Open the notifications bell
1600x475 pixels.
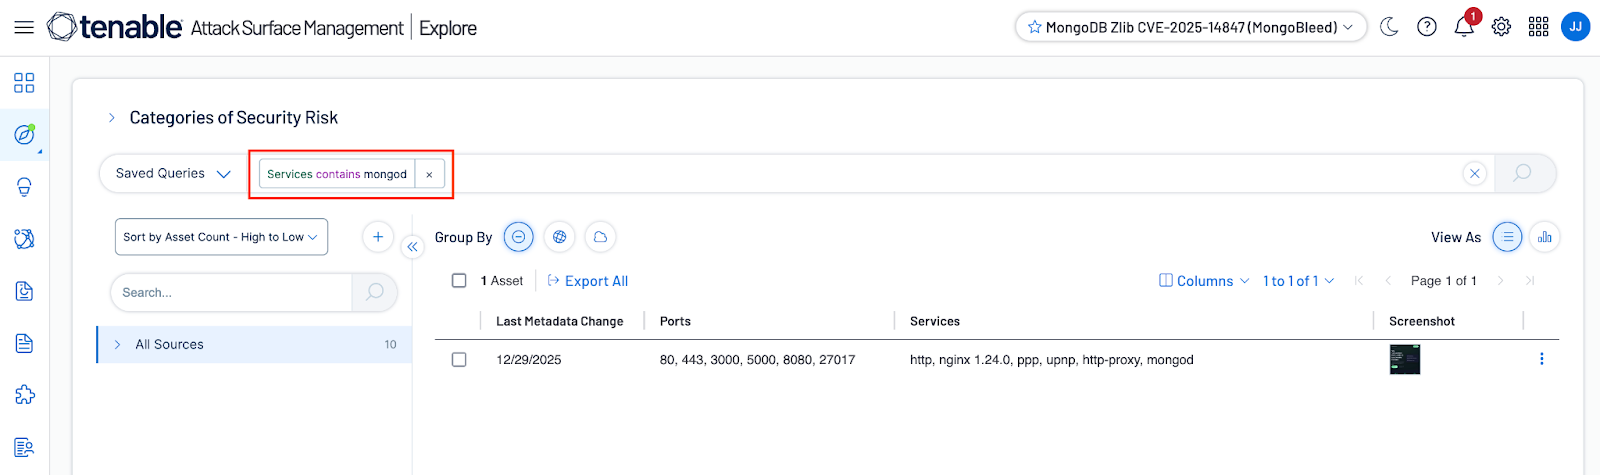click(x=1464, y=27)
